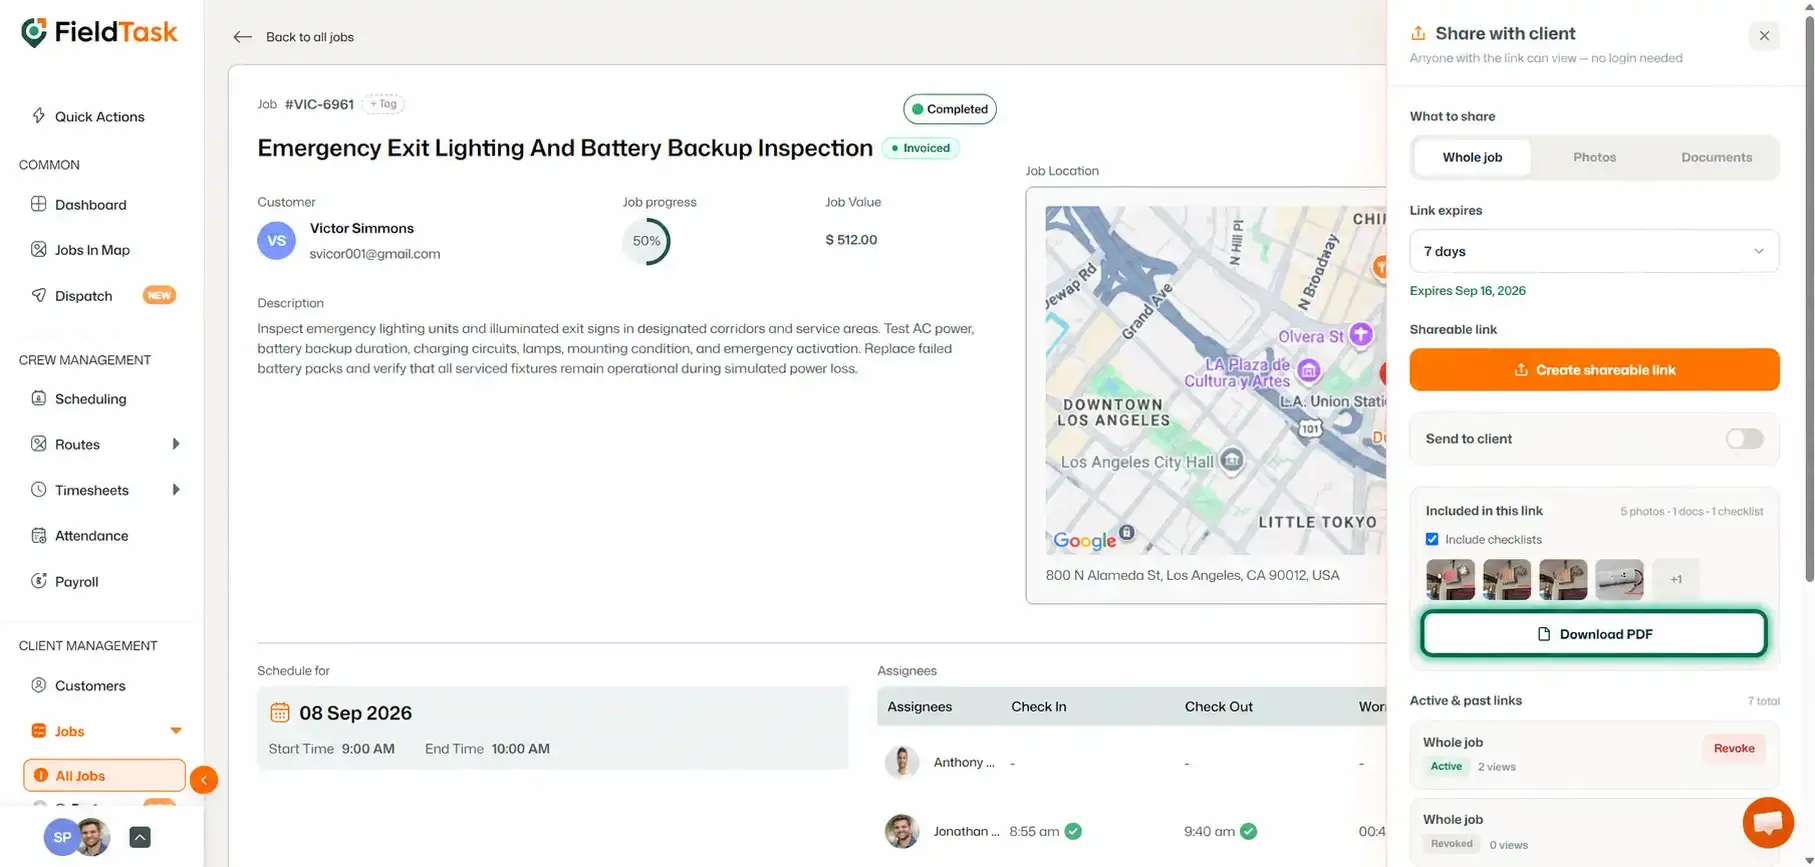Click the Google logo on map
Image resolution: width=1815 pixels, height=867 pixels.
coord(1084,540)
